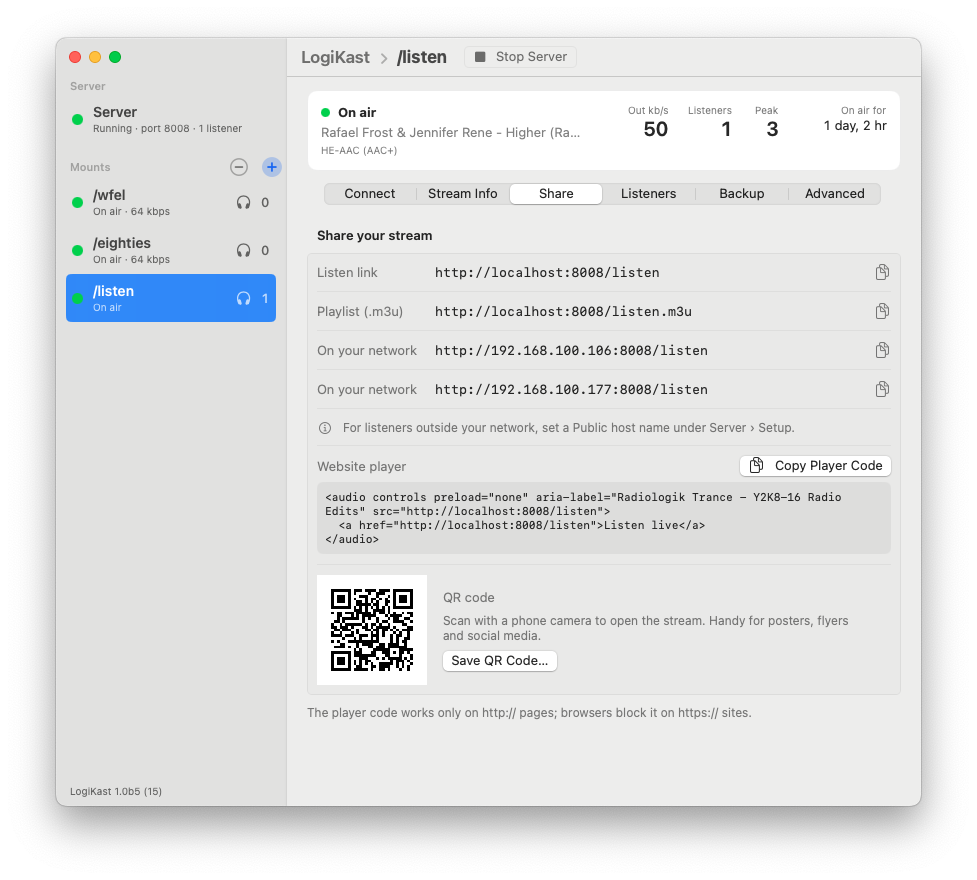The width and height of the screenshot is (977, 880).
Task: Click the now-playing track Rafael Frost title
Action: 450,133
